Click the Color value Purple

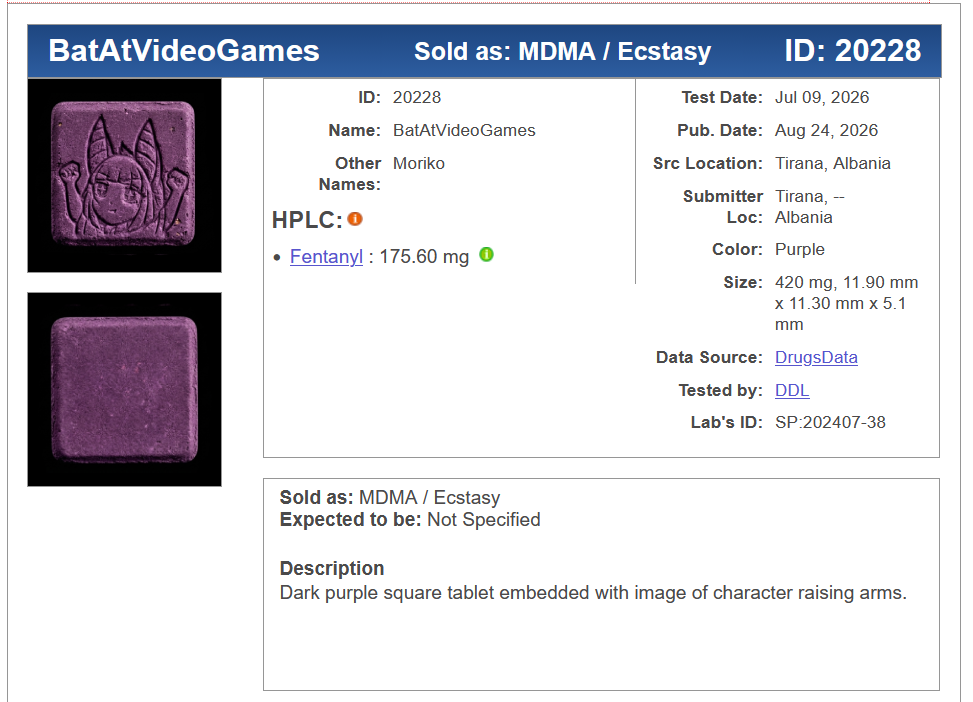point(800,250)
